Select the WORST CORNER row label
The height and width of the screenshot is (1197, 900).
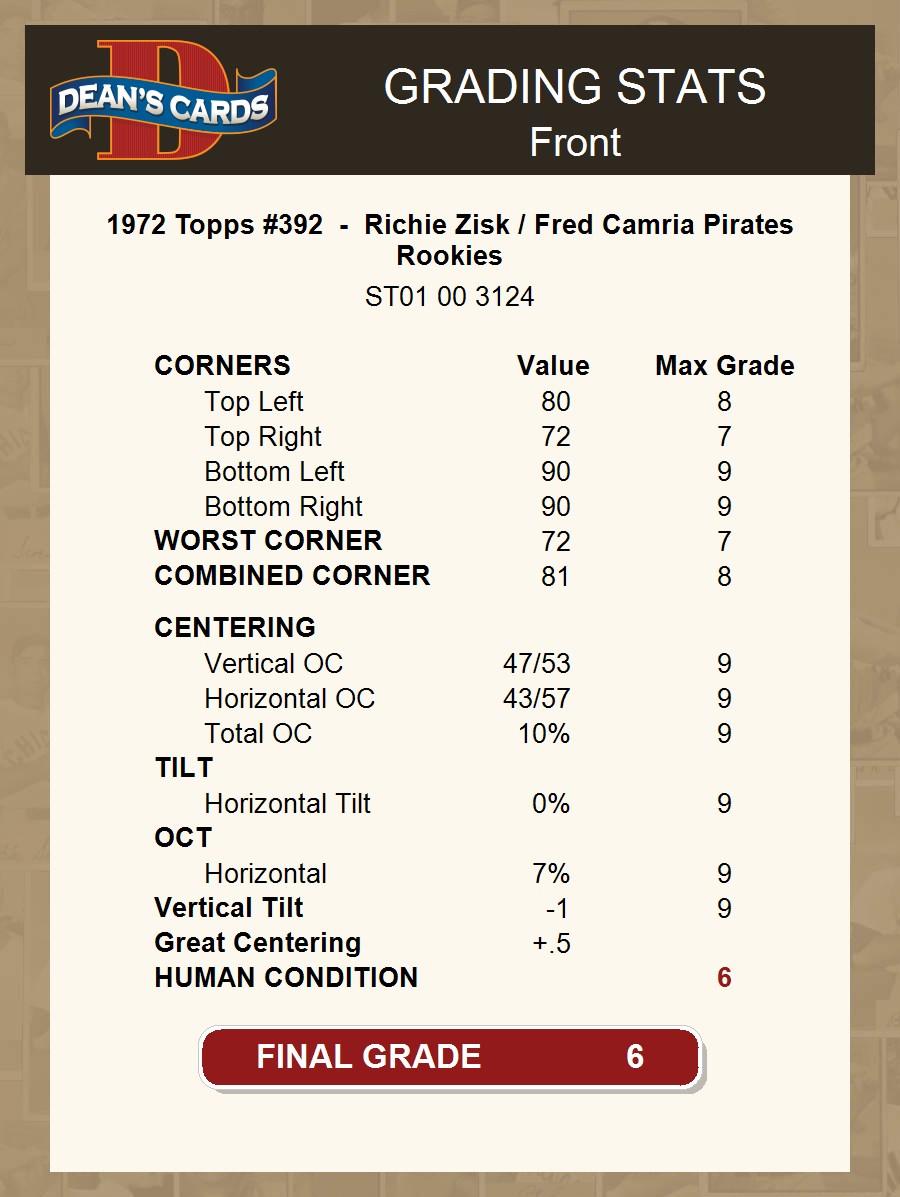[268, 541]
